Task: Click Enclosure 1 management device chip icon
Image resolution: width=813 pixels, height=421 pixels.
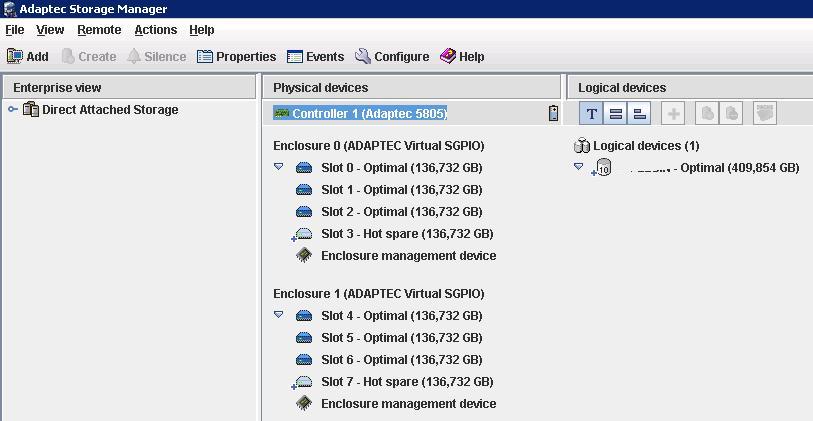Action: [x=304, y=404]
